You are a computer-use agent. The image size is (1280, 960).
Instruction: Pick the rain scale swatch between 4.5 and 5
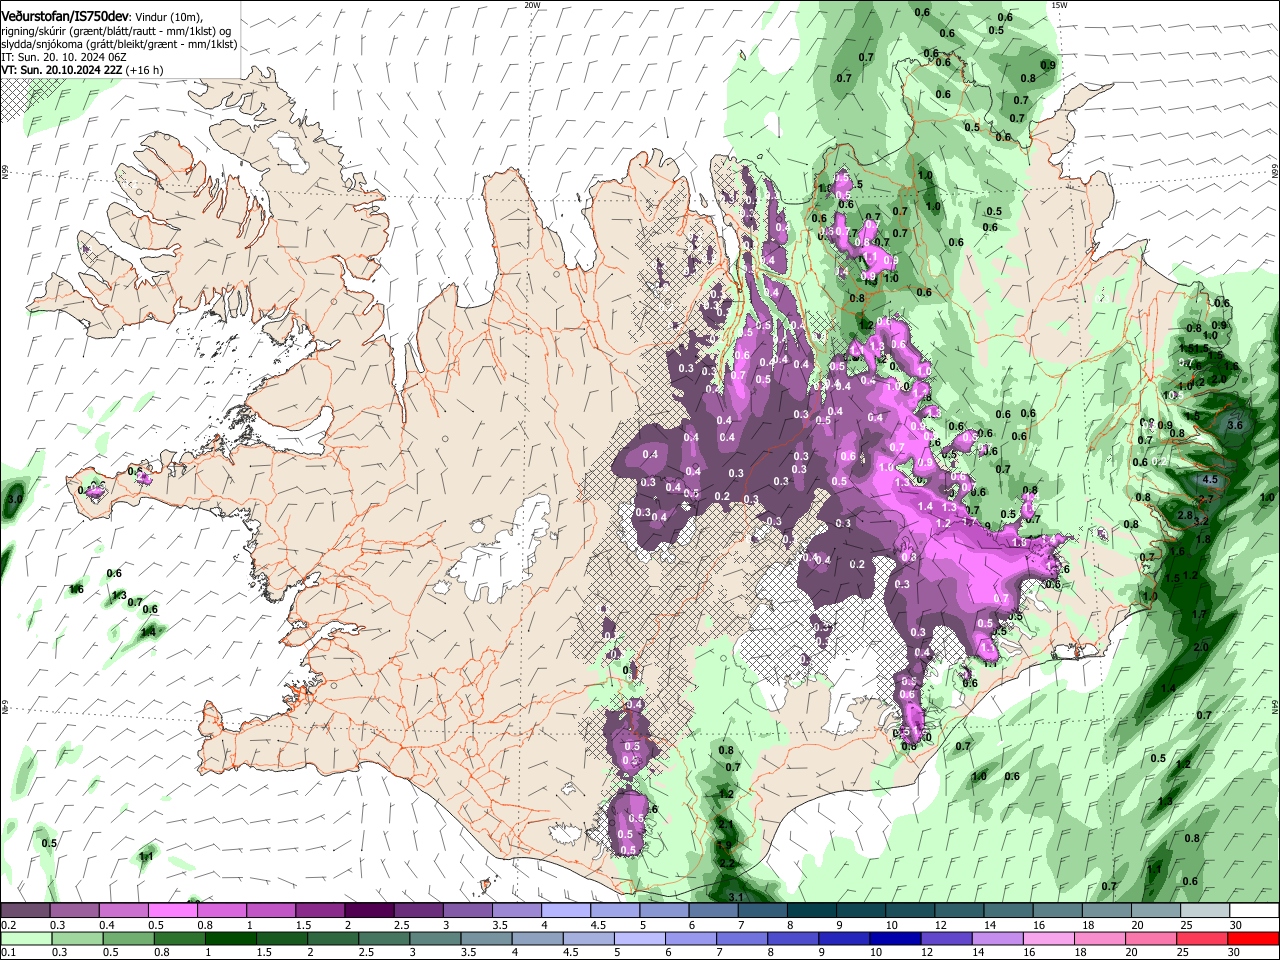coord(587,939)
